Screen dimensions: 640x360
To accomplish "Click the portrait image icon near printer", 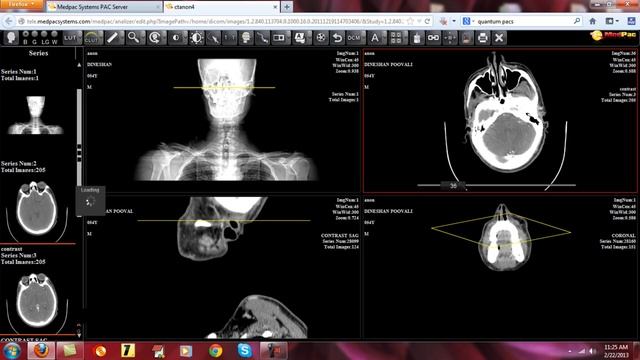I will [x=467, y=38].
